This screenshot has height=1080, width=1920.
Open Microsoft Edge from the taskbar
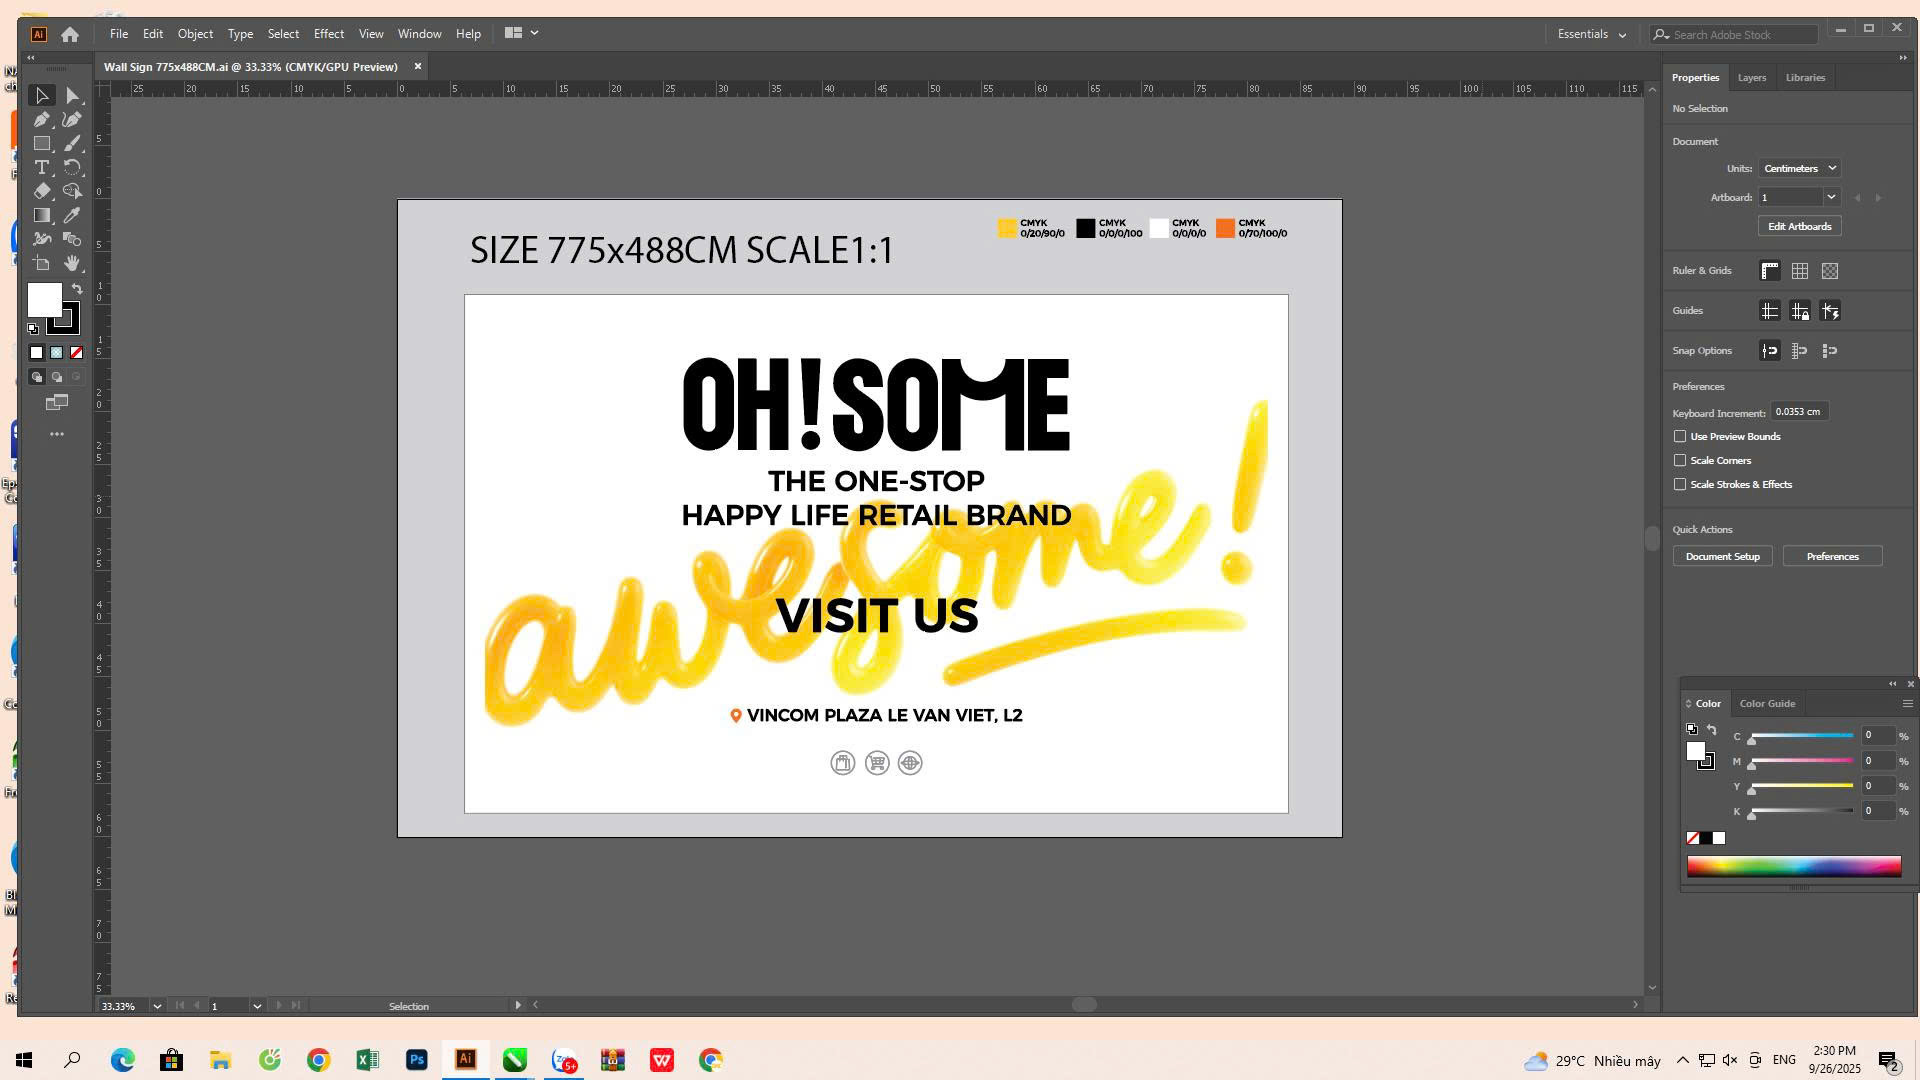click(122, 1060)
